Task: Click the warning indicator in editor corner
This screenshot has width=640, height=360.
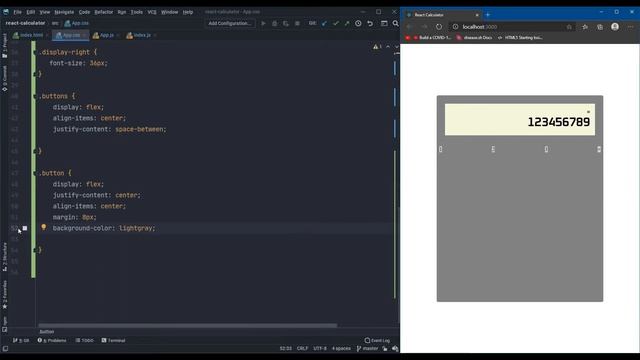Action: (x=377, y=47)
